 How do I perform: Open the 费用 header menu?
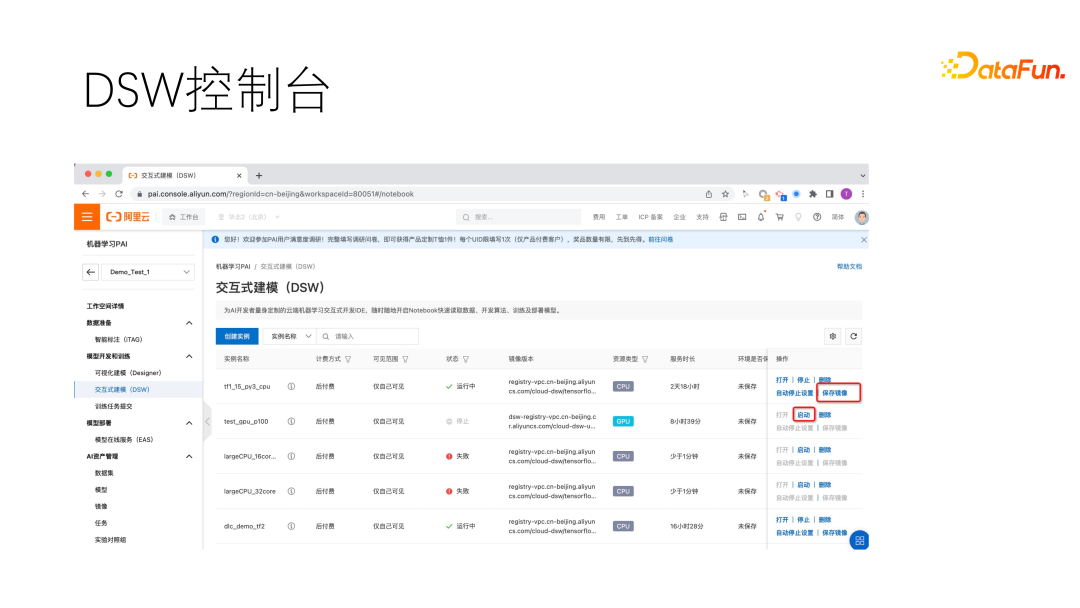point(599,217)
